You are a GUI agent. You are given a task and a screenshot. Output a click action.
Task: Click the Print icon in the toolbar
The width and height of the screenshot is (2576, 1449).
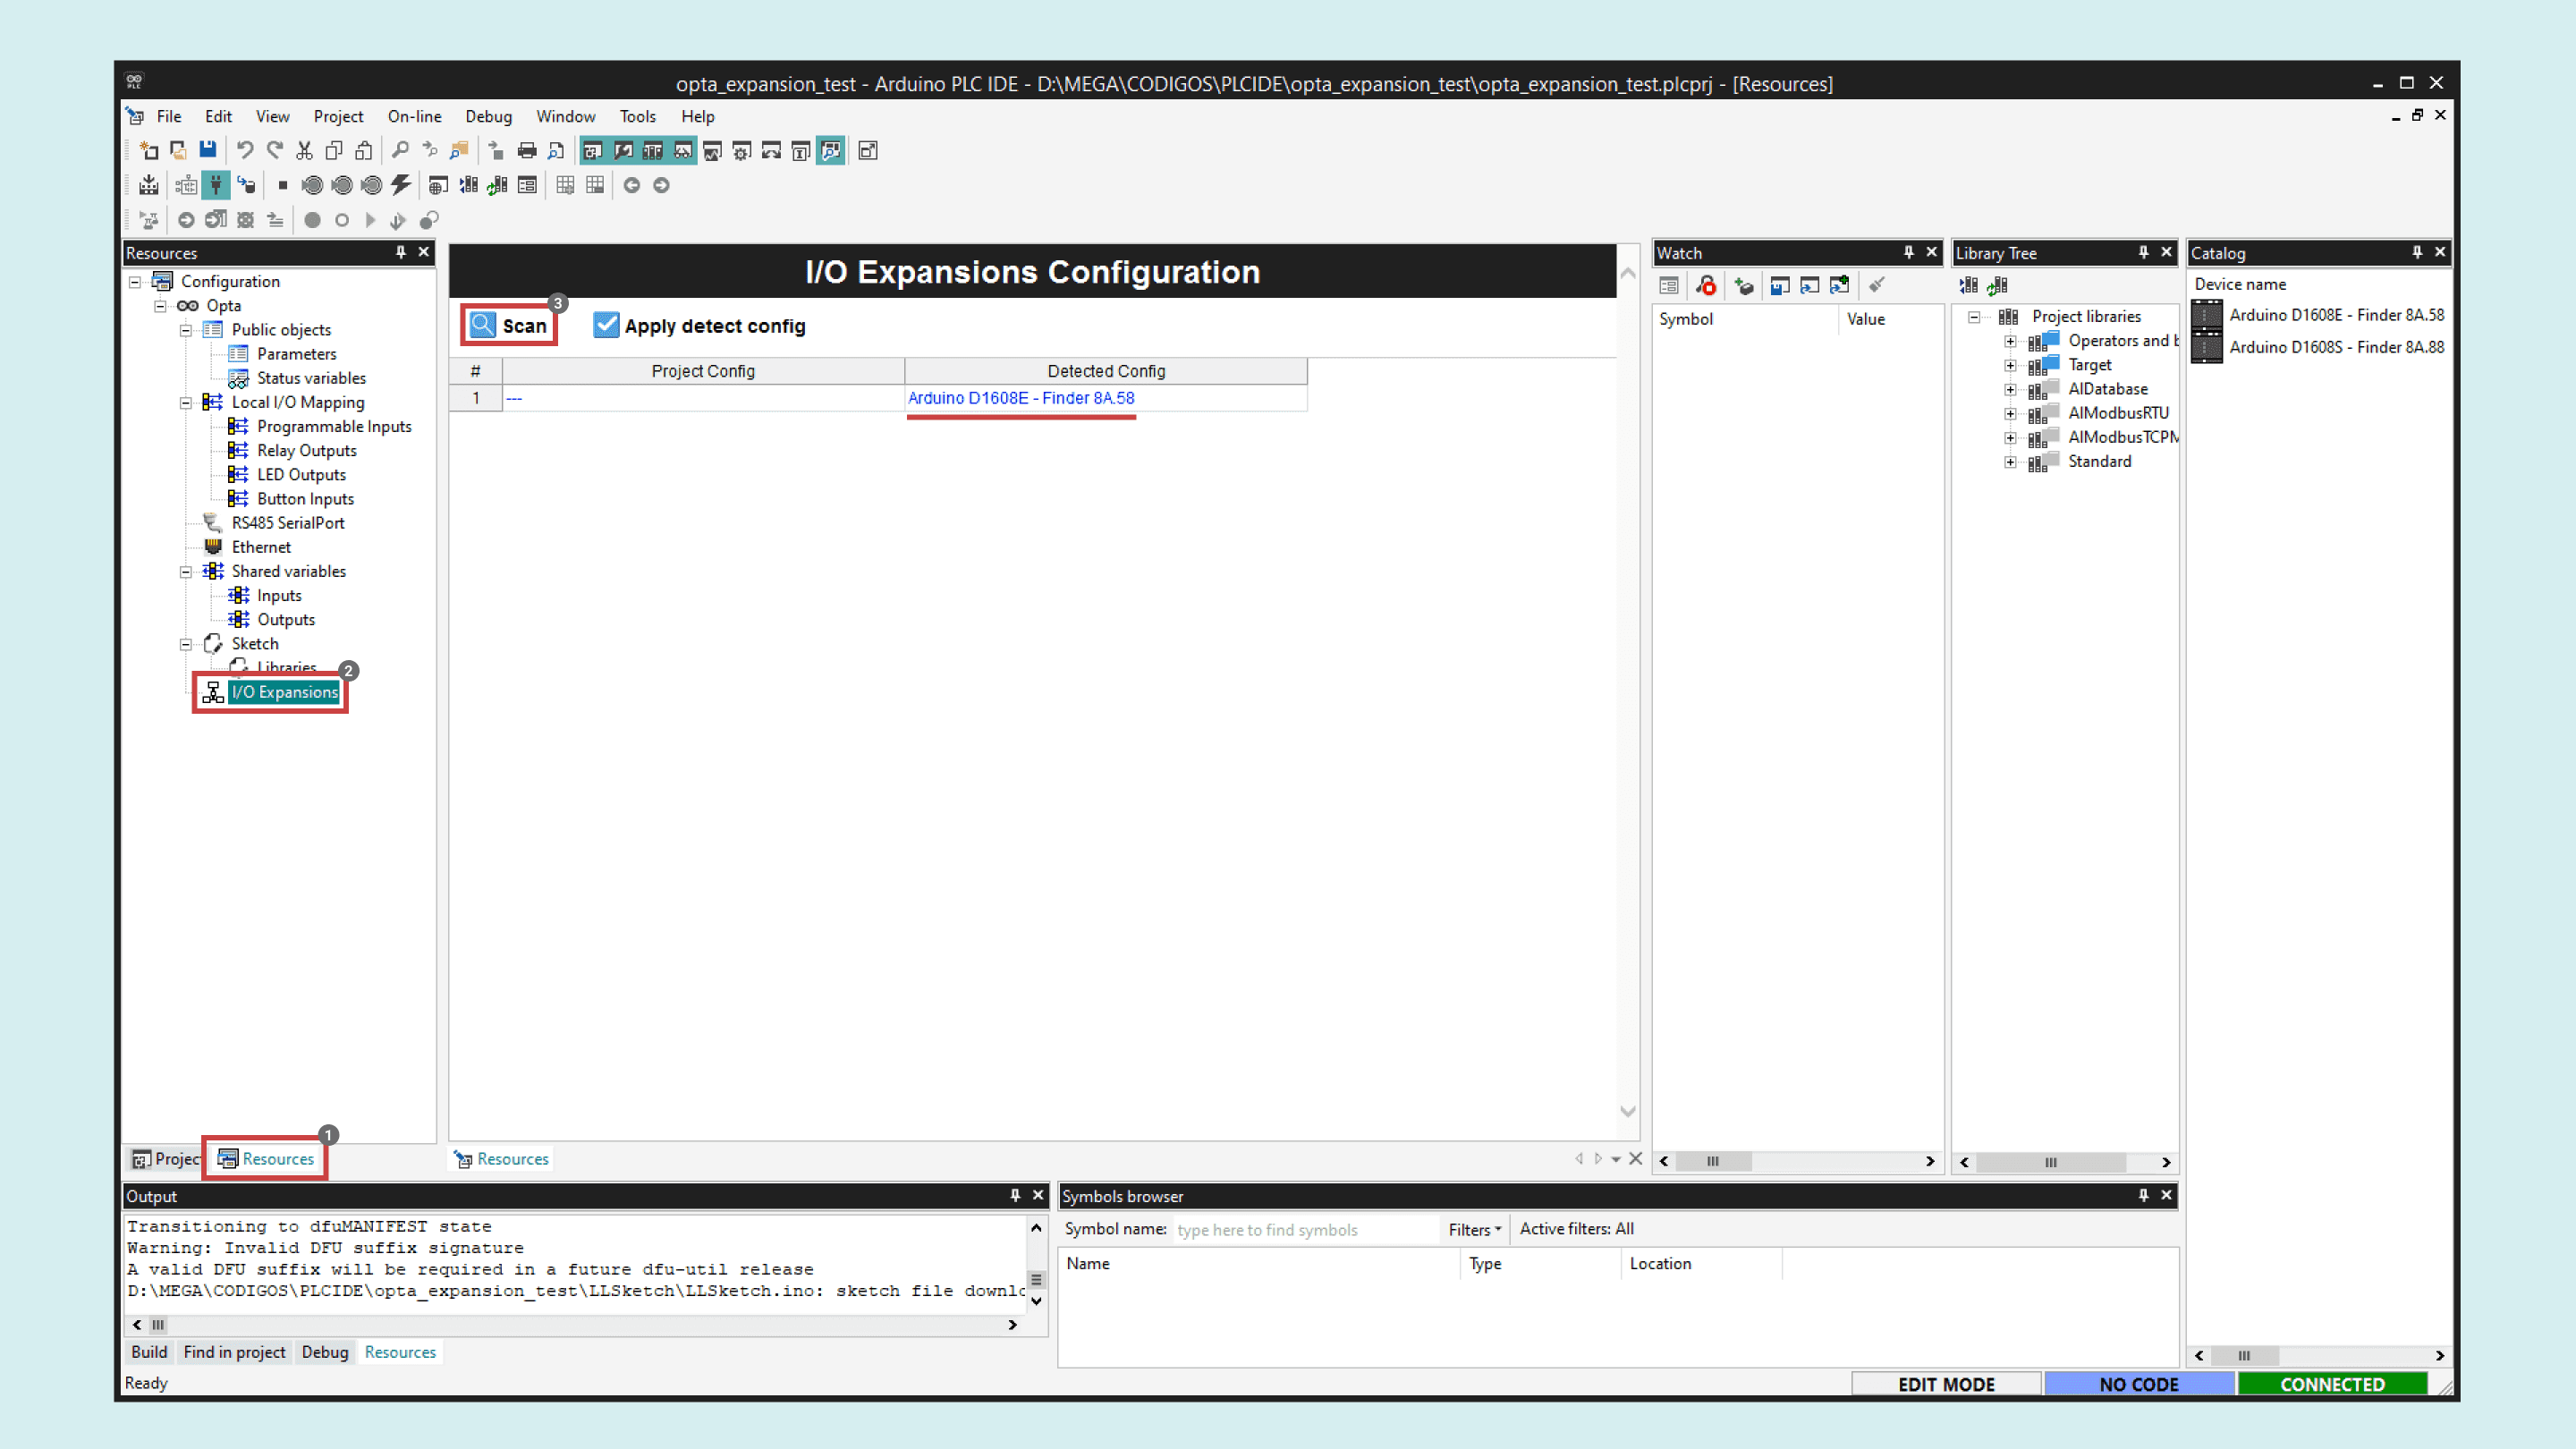point(527,150)
